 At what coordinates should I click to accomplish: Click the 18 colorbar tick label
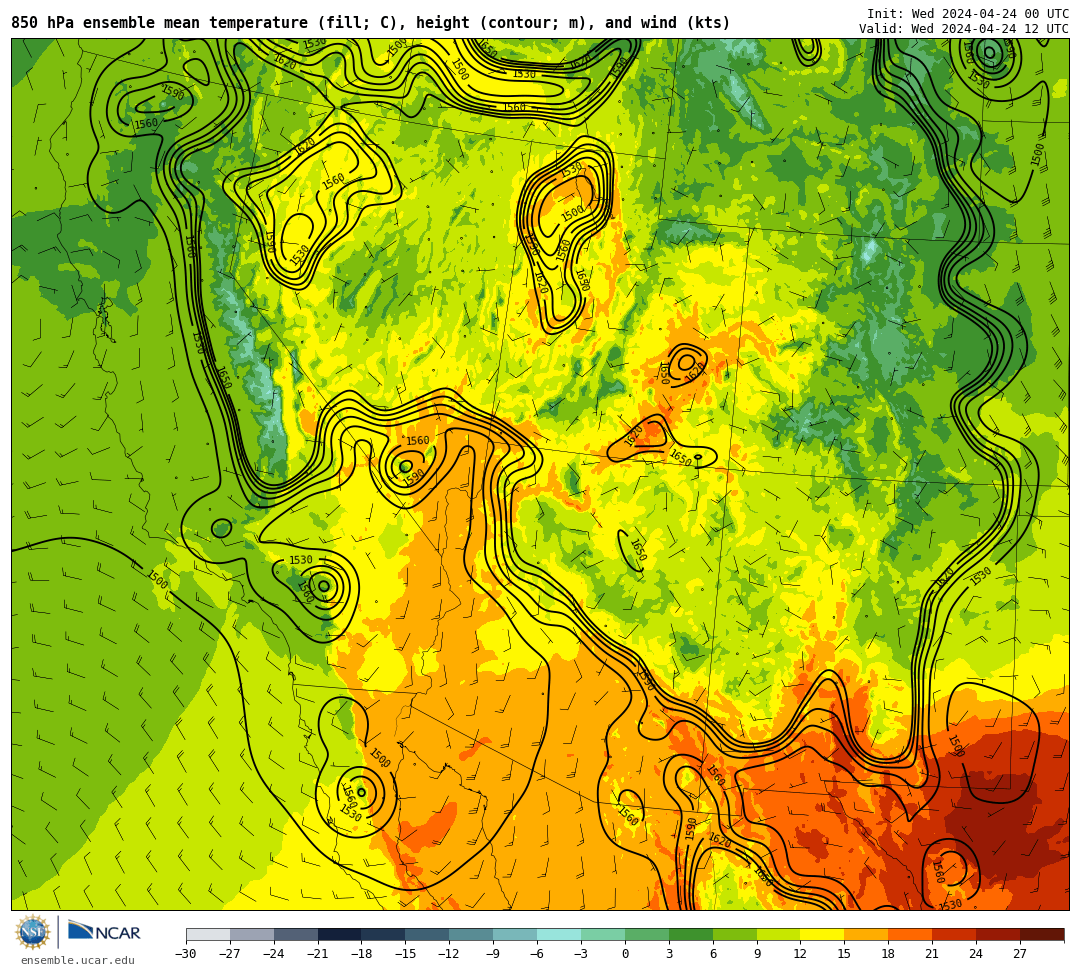pos(889,954)
